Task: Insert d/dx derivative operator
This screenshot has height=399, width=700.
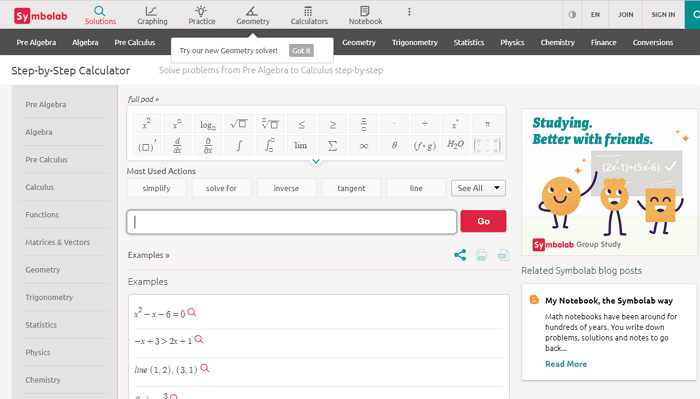Action: click(177, 145)
